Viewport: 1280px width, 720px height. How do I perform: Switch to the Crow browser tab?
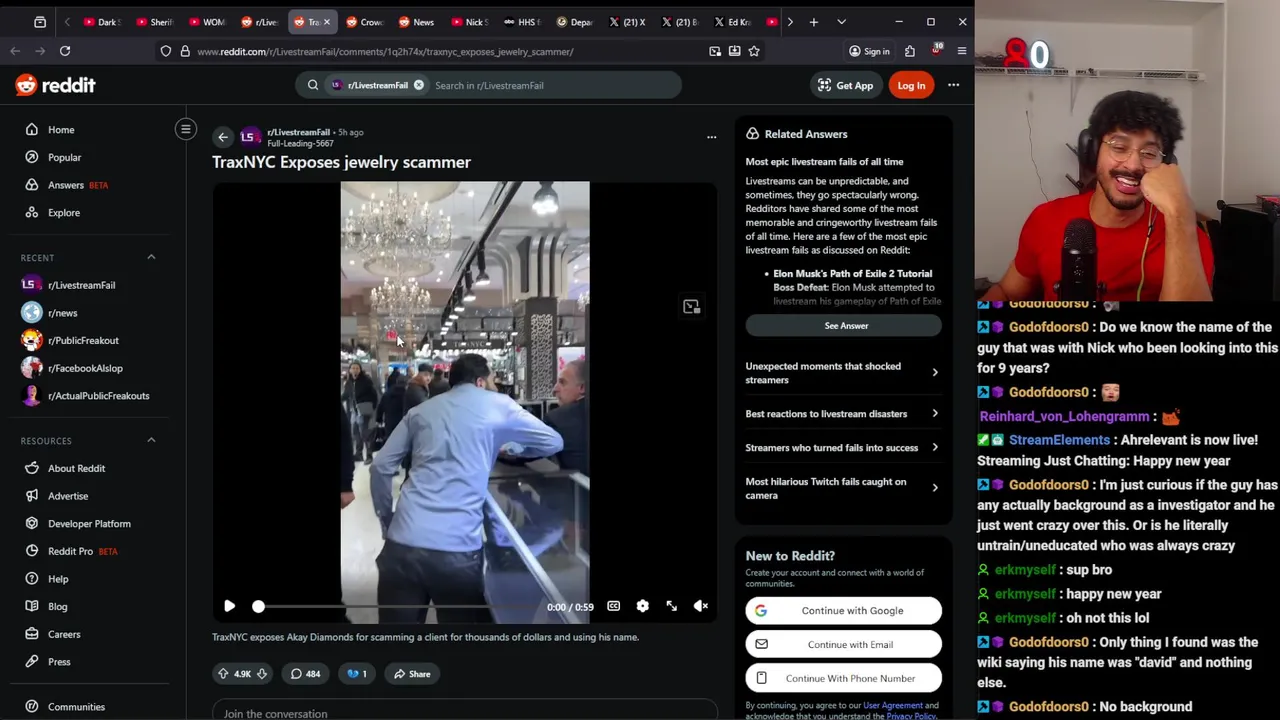(364, 22)
